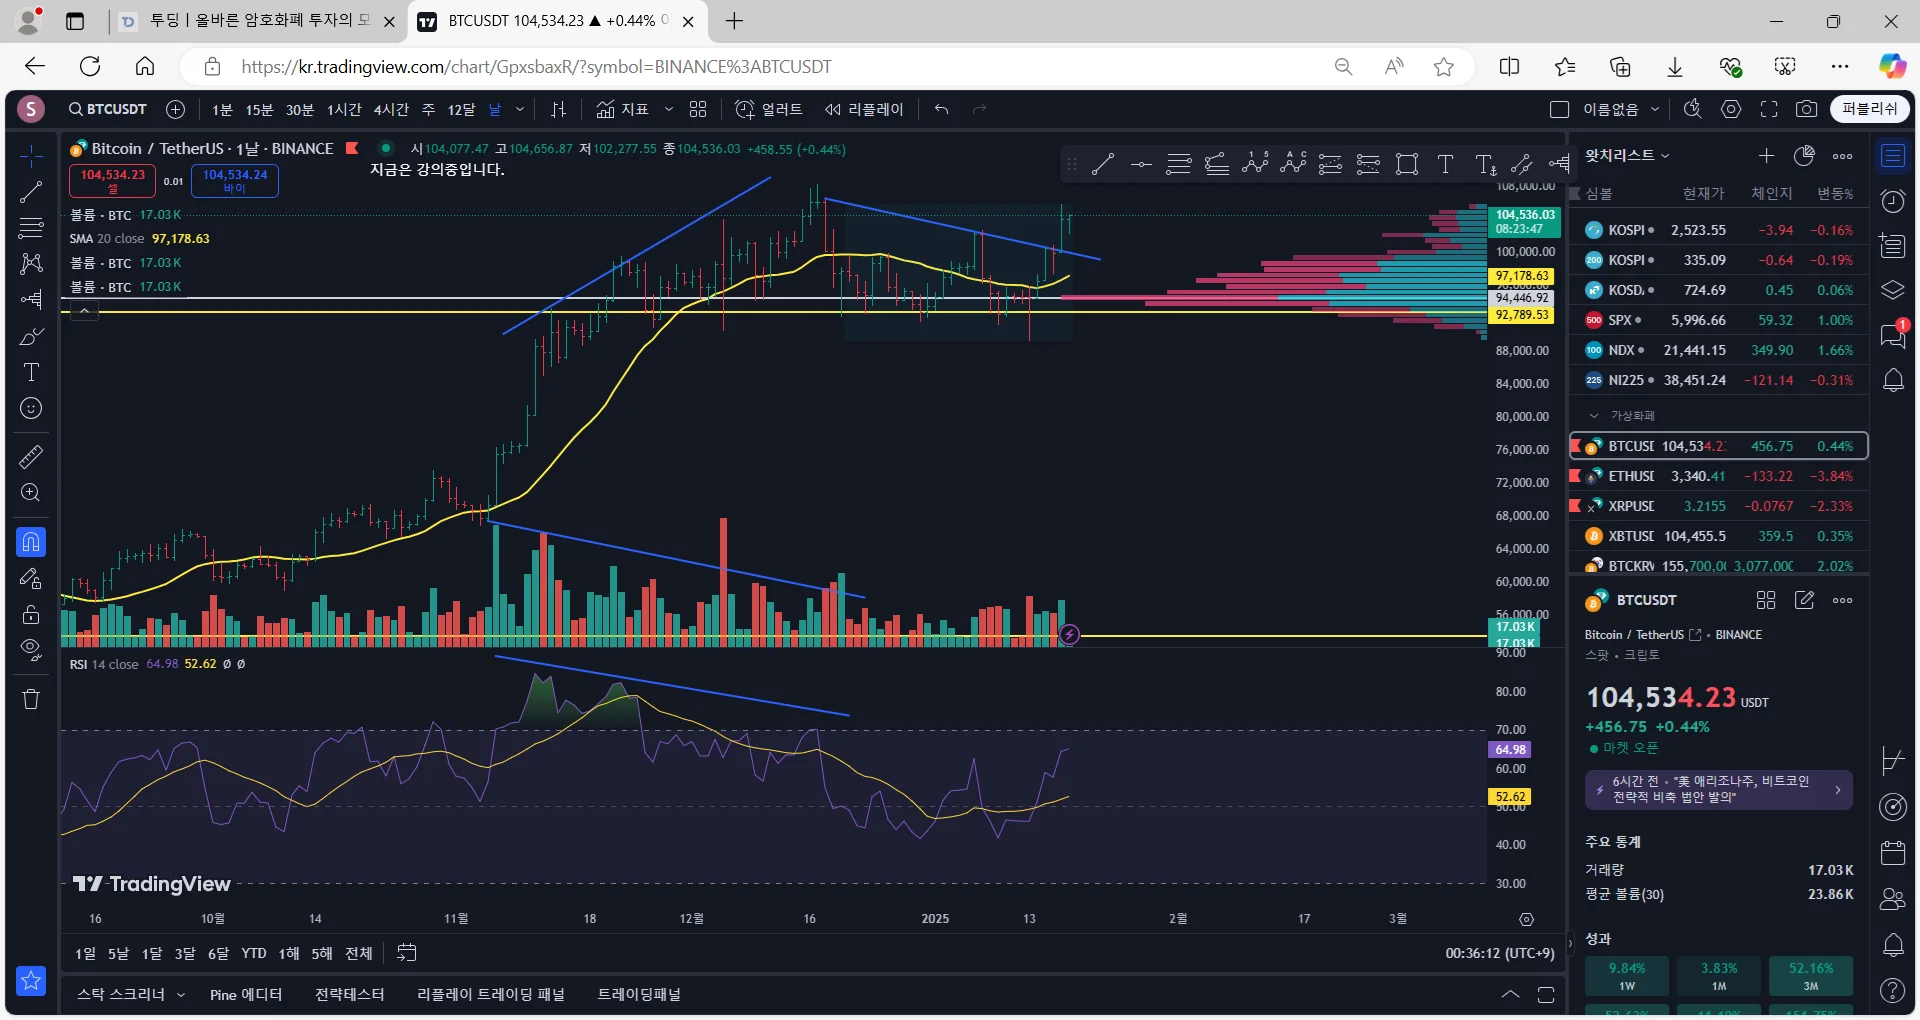Switch to the 4-hour interval
Screen dimensions: 1920x1020
tap(391, 109)
